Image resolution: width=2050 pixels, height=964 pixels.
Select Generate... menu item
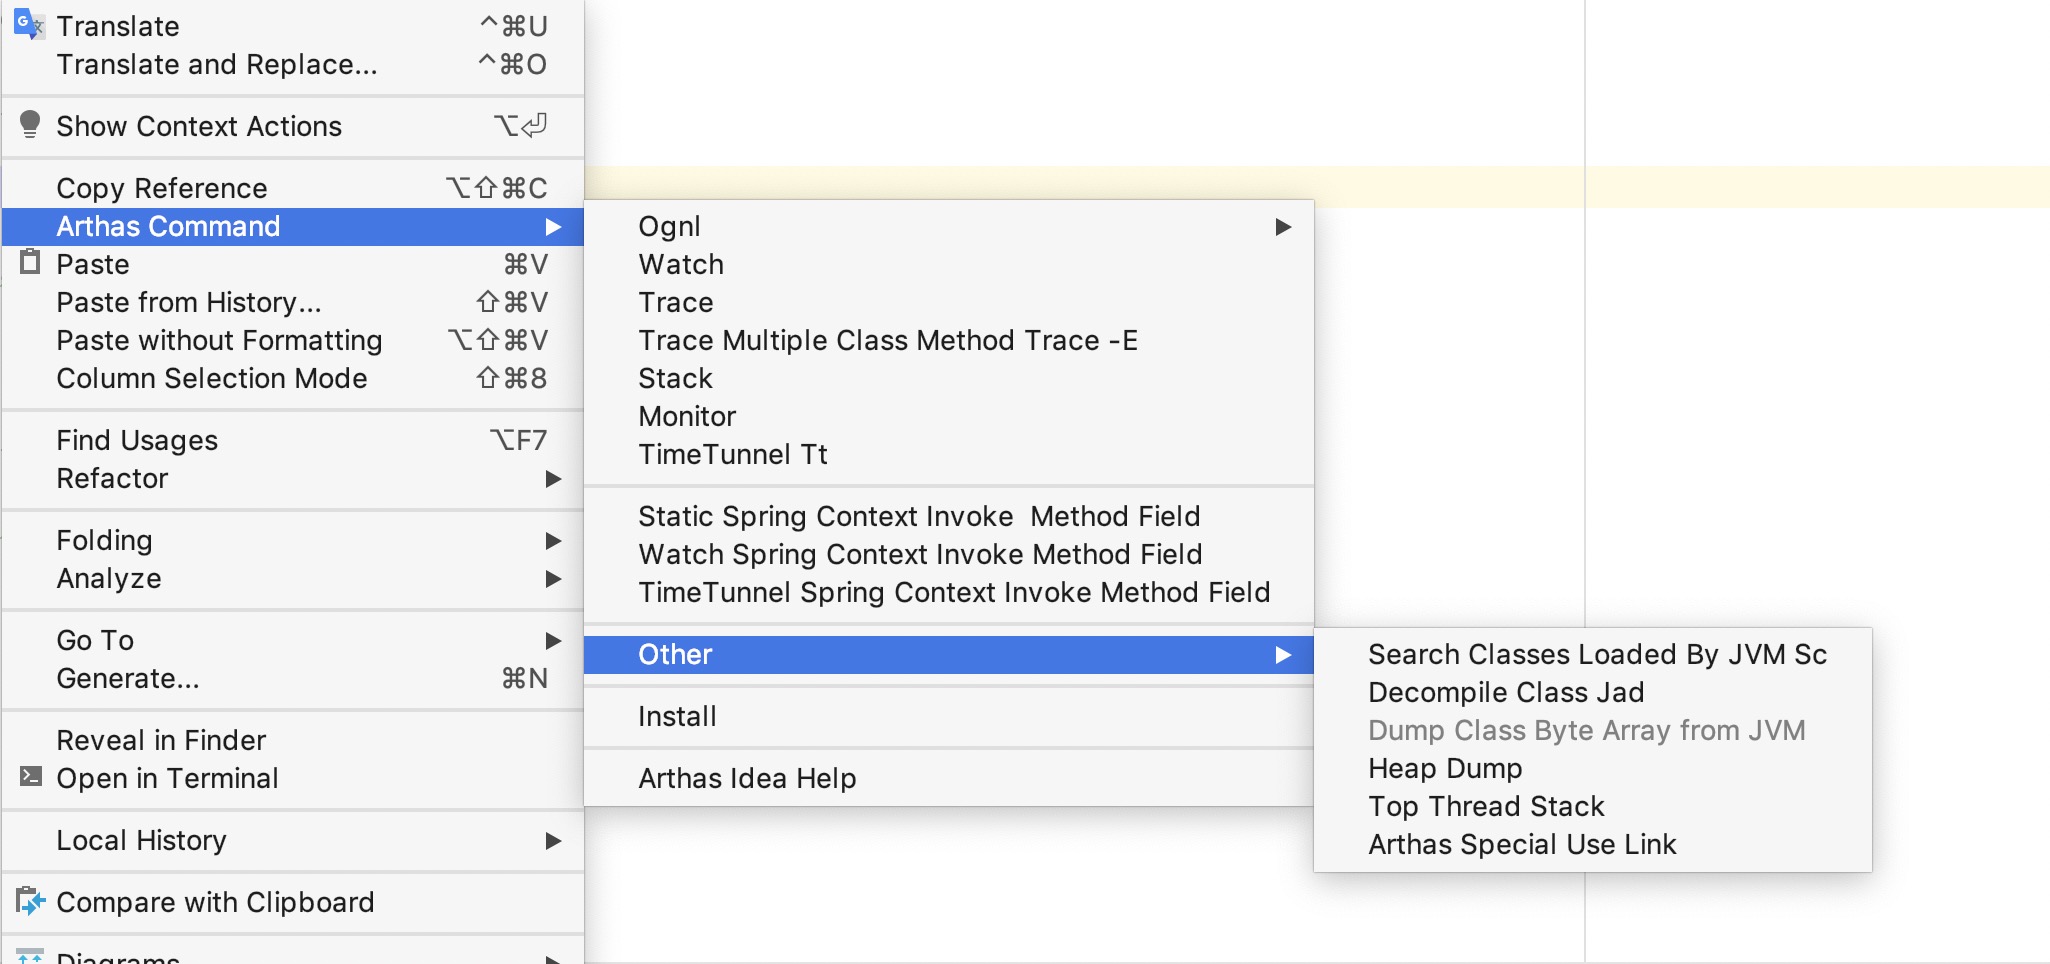(x=293, y=678)
